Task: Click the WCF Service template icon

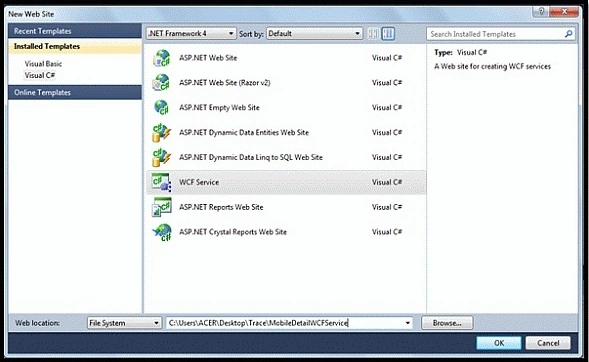Action: click(162, 183)
